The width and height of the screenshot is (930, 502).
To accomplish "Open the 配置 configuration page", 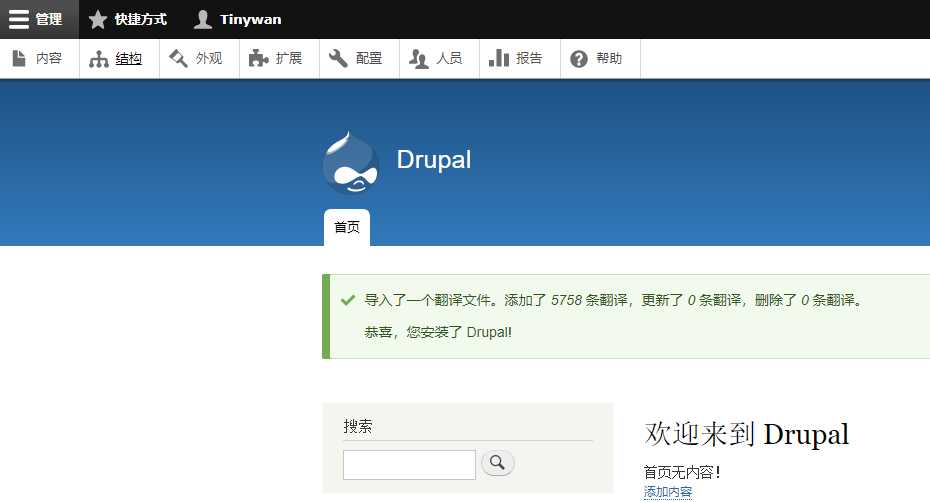I will point(359,58).
